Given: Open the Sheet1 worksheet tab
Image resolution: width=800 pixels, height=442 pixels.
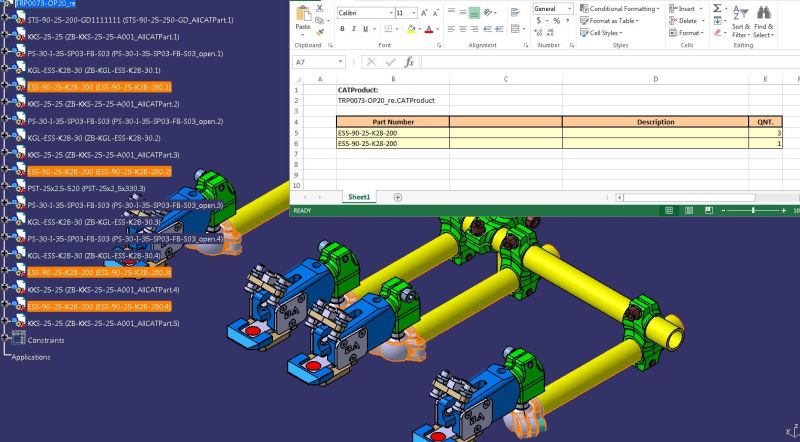Looking at the screenshot, I should (359, 197).
